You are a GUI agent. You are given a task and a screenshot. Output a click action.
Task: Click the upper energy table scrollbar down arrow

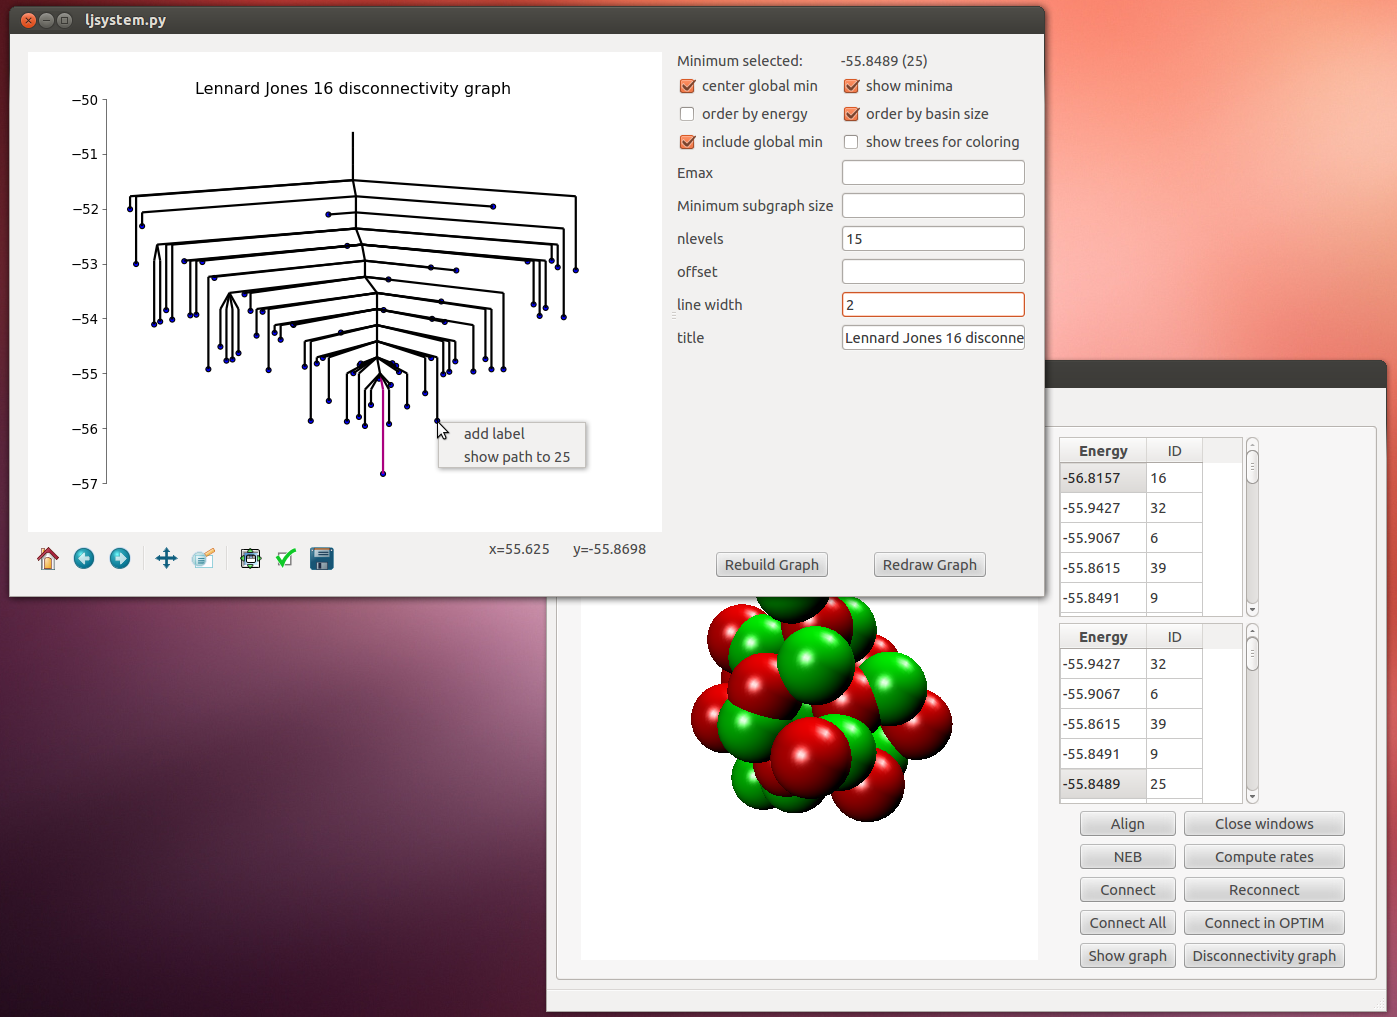point(1252,609)
